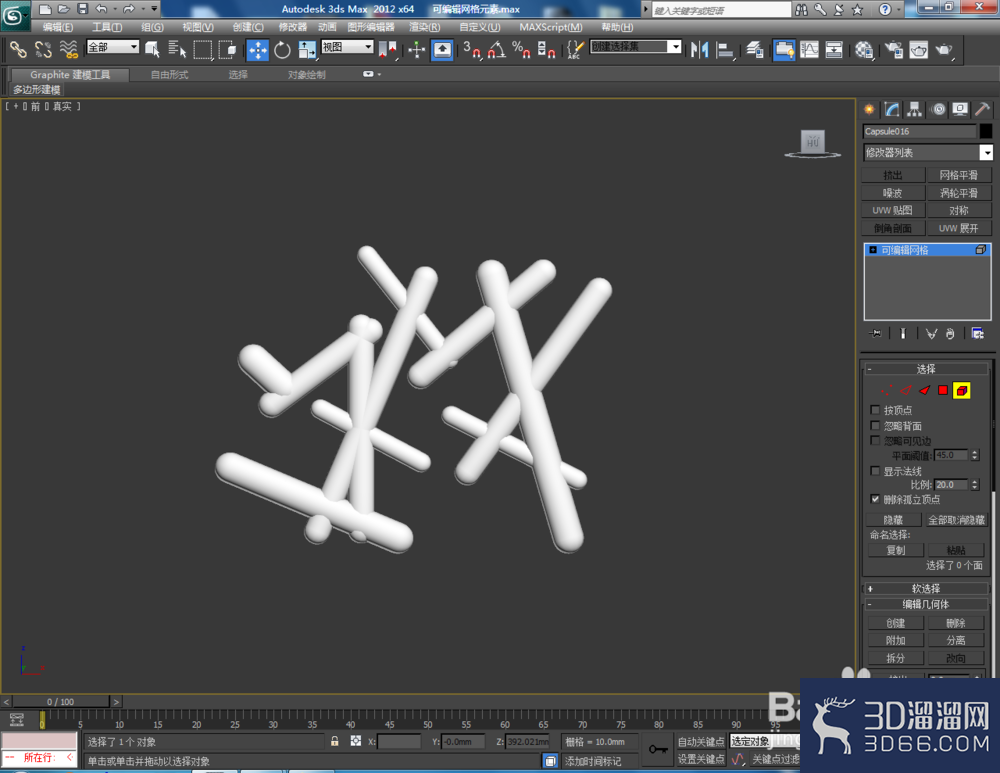Toggle 3D Snaps button
This screenshot has height=773, width=1000.
coord(472,49)
